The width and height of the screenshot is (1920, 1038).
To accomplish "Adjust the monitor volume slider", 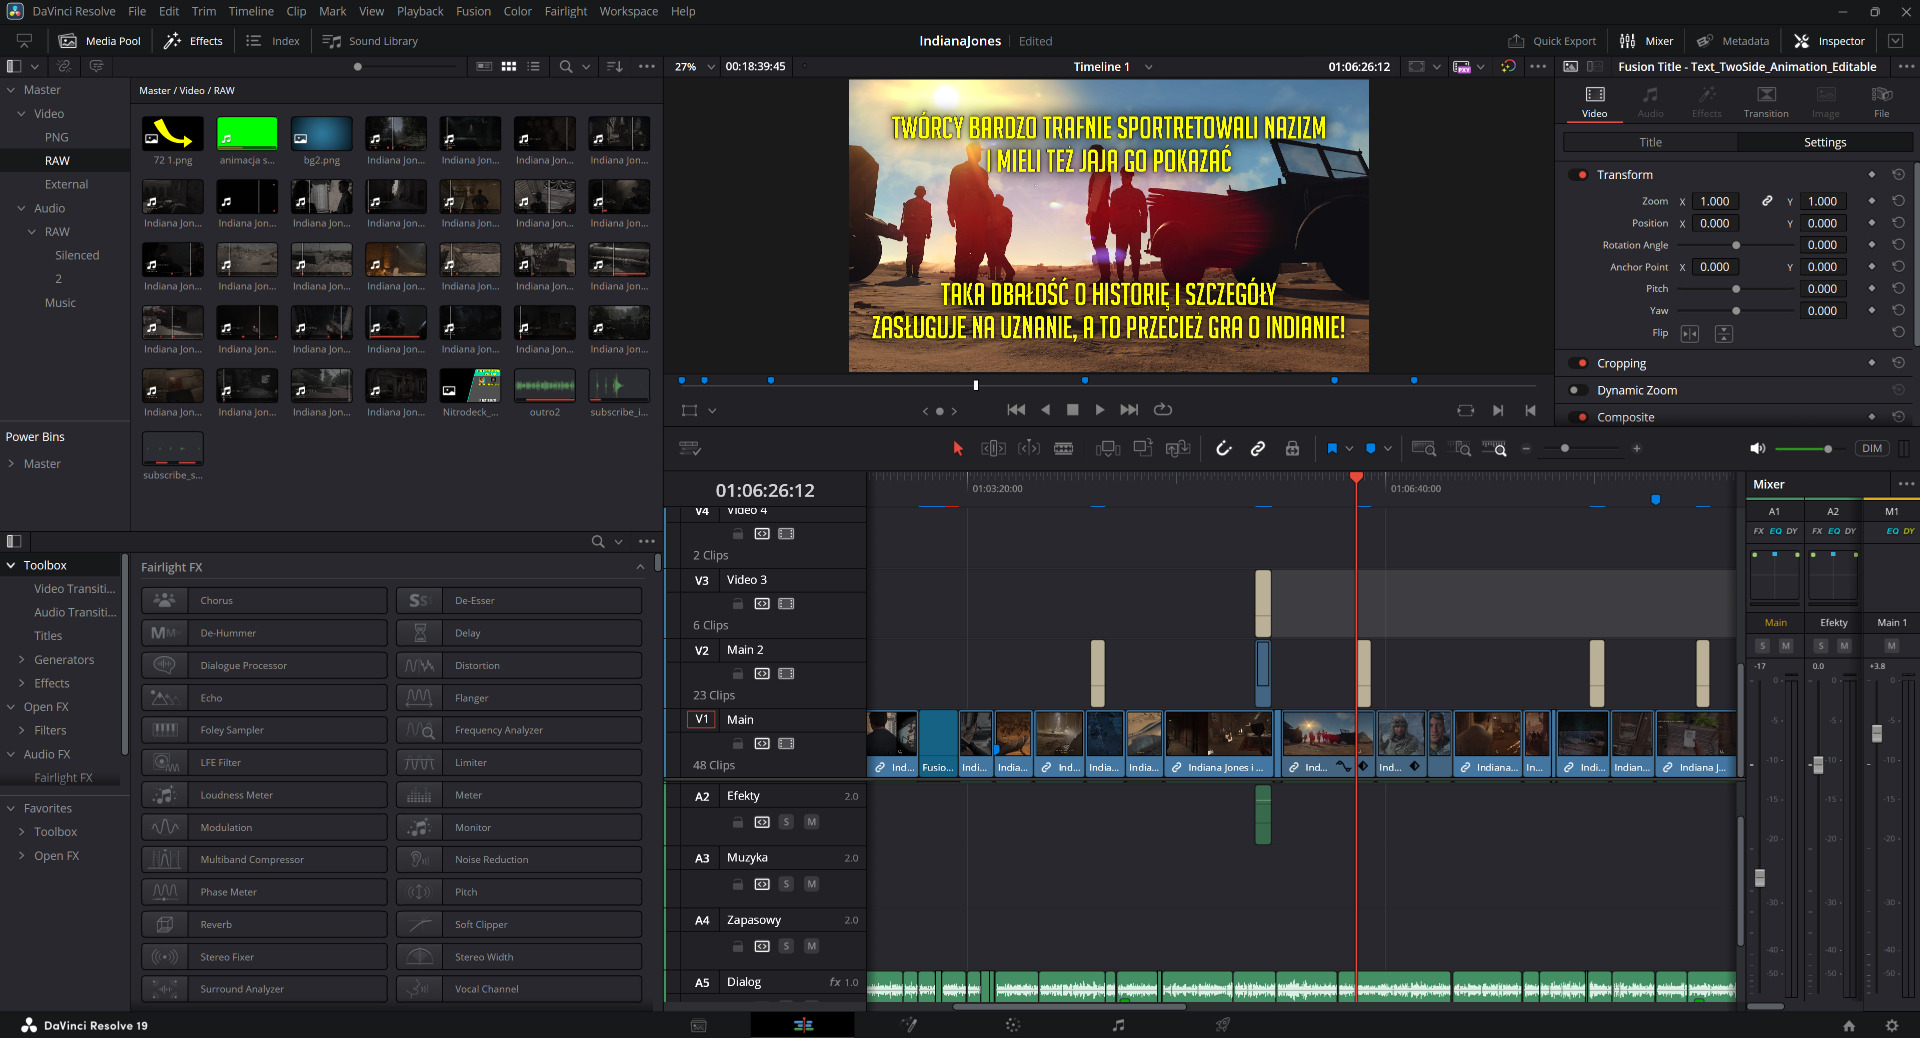I will (1827, 449).
